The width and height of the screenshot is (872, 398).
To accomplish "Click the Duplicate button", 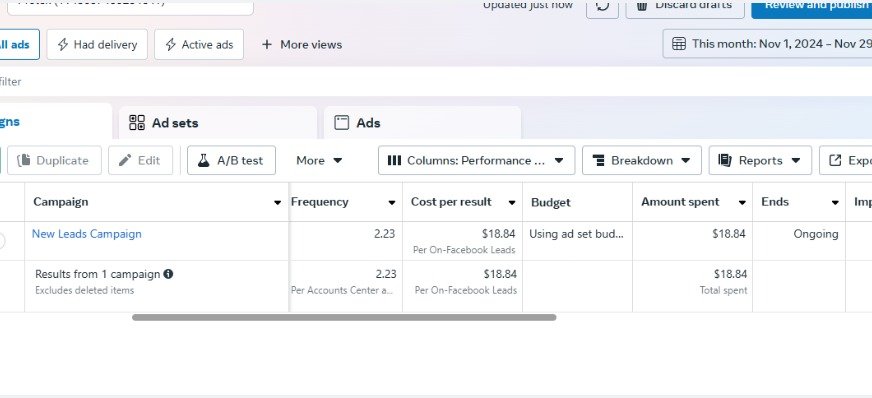I will coord(54,160).
